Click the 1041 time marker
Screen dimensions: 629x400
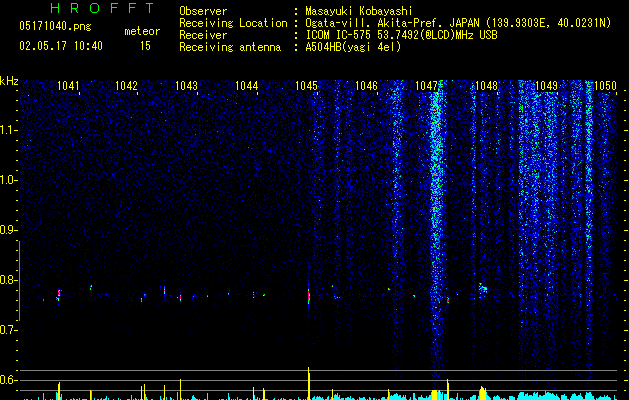tap(68, 86)
